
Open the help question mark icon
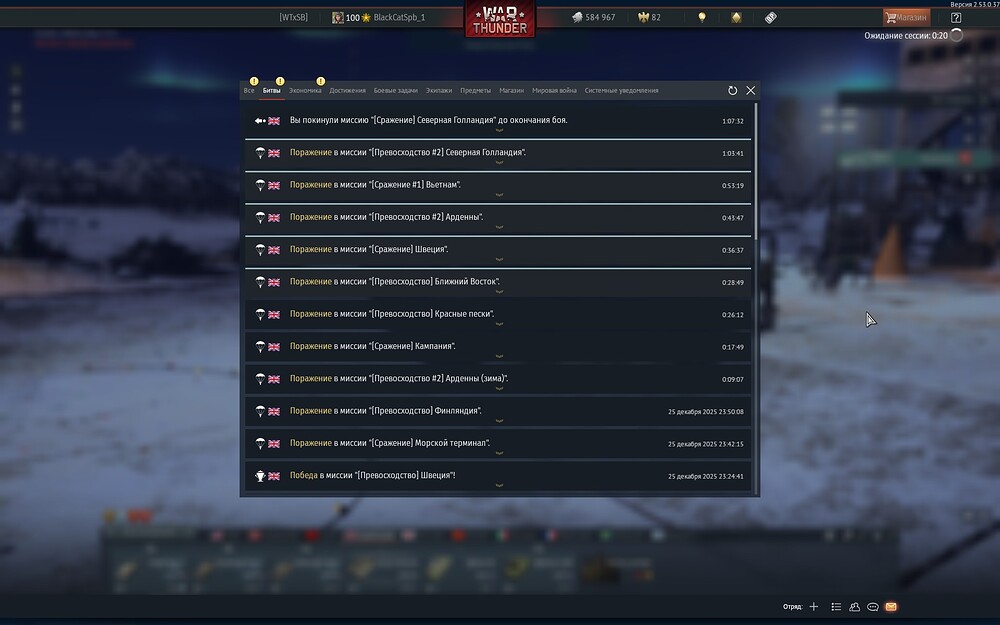point(955,18)
